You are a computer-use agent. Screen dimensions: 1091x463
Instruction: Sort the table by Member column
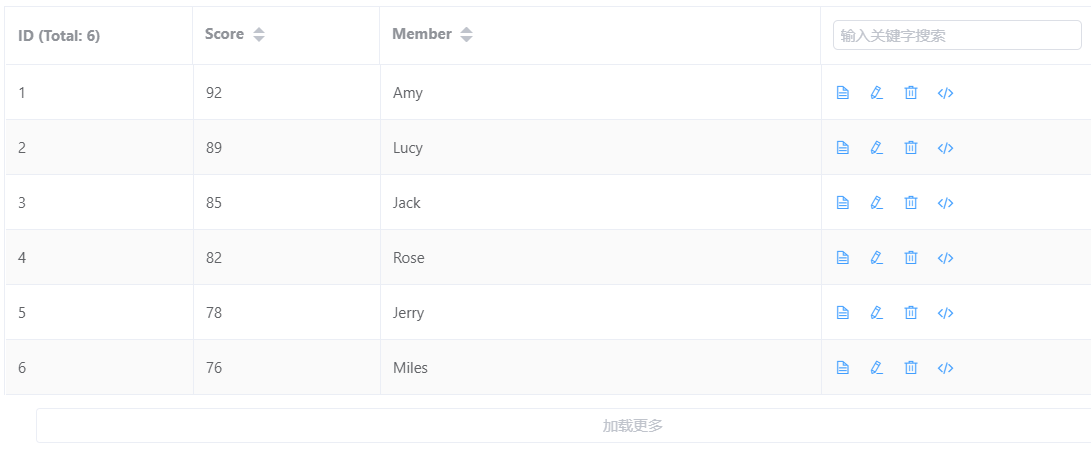466,35
